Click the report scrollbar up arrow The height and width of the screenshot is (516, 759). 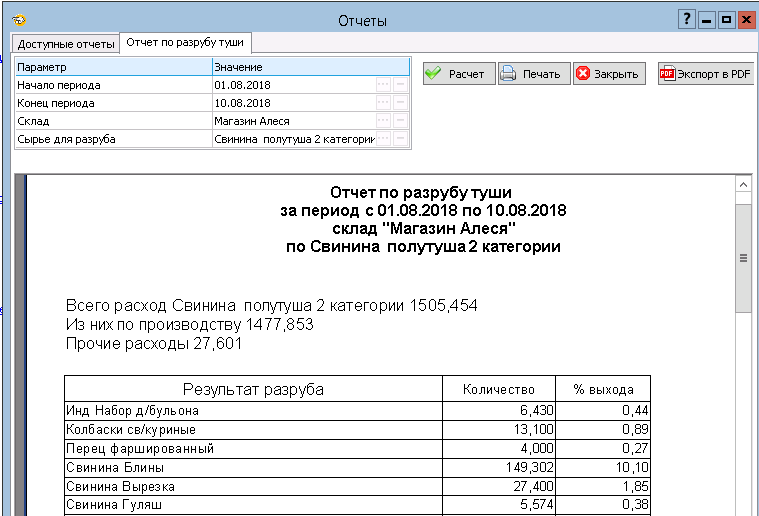point(743,186)
